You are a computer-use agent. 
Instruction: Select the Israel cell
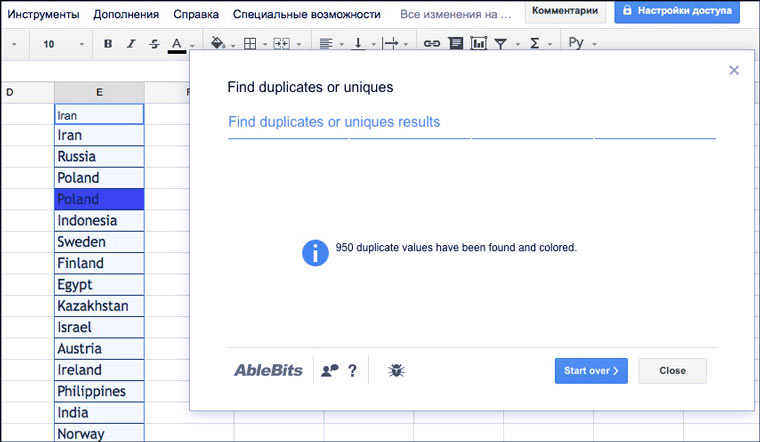[x=99, y=327]
